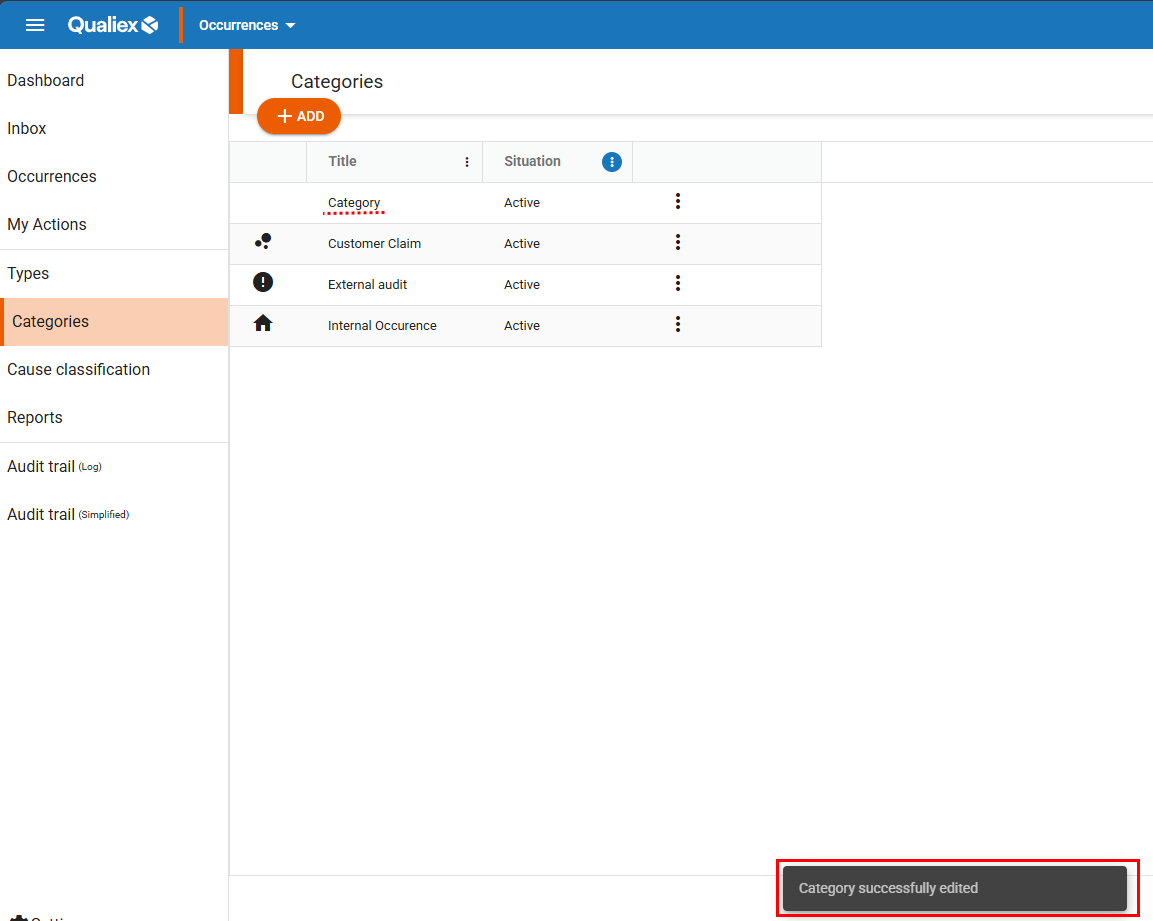Open the Occurrences module dropdown
The height and width of the screenshot is (921, 1153).
(x=247, y=25)
